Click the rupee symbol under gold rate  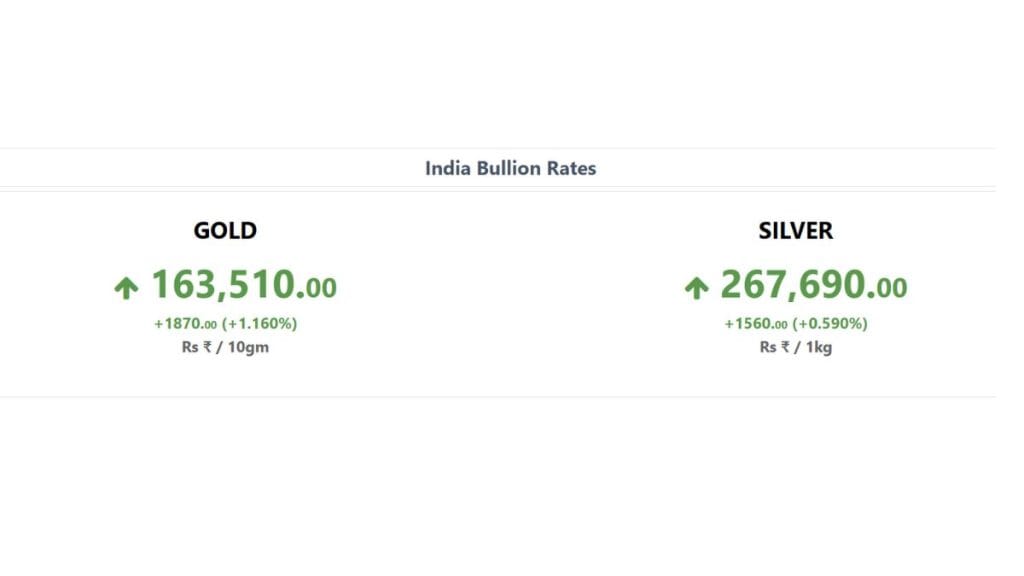click(208, 348)
